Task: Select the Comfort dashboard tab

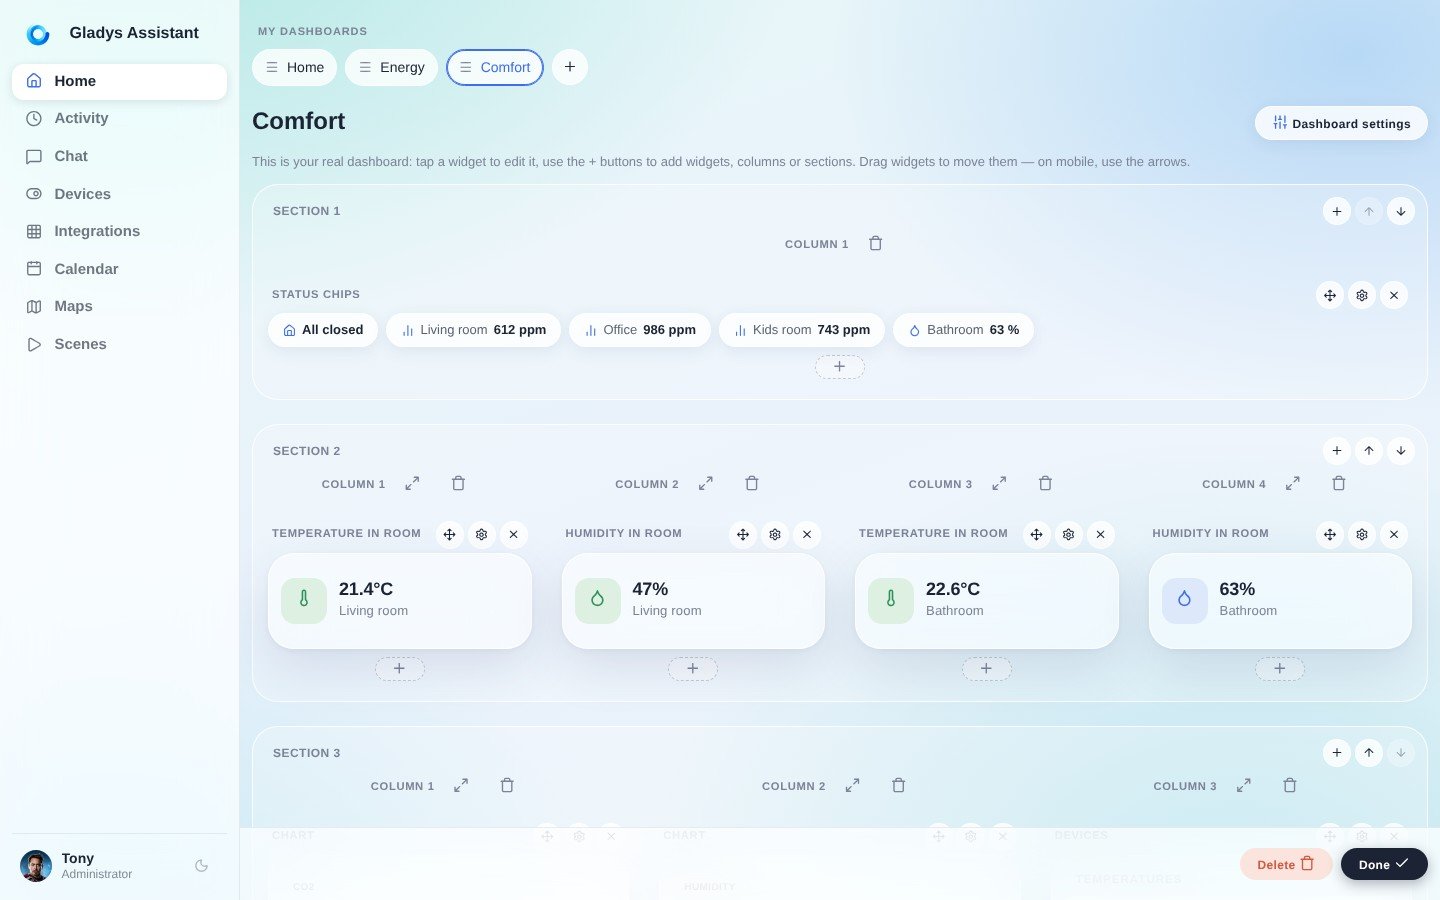Action: pos(495,67)
